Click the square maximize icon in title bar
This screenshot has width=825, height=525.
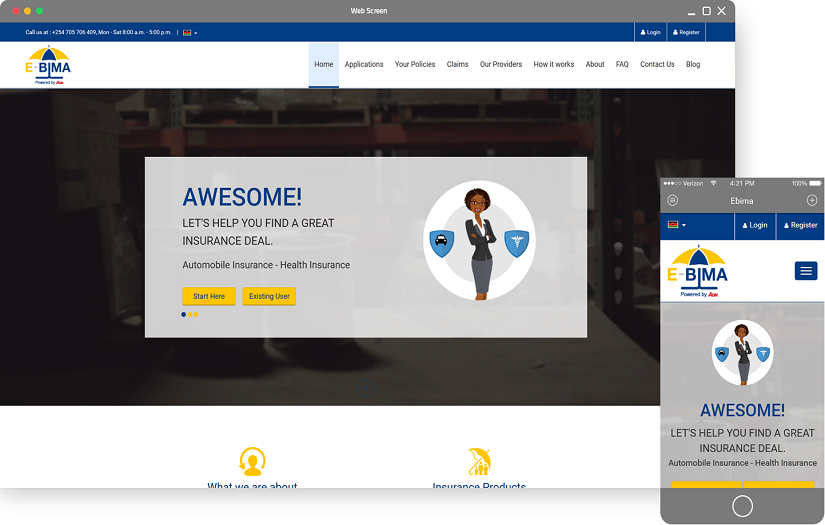(x=707, y=11)
